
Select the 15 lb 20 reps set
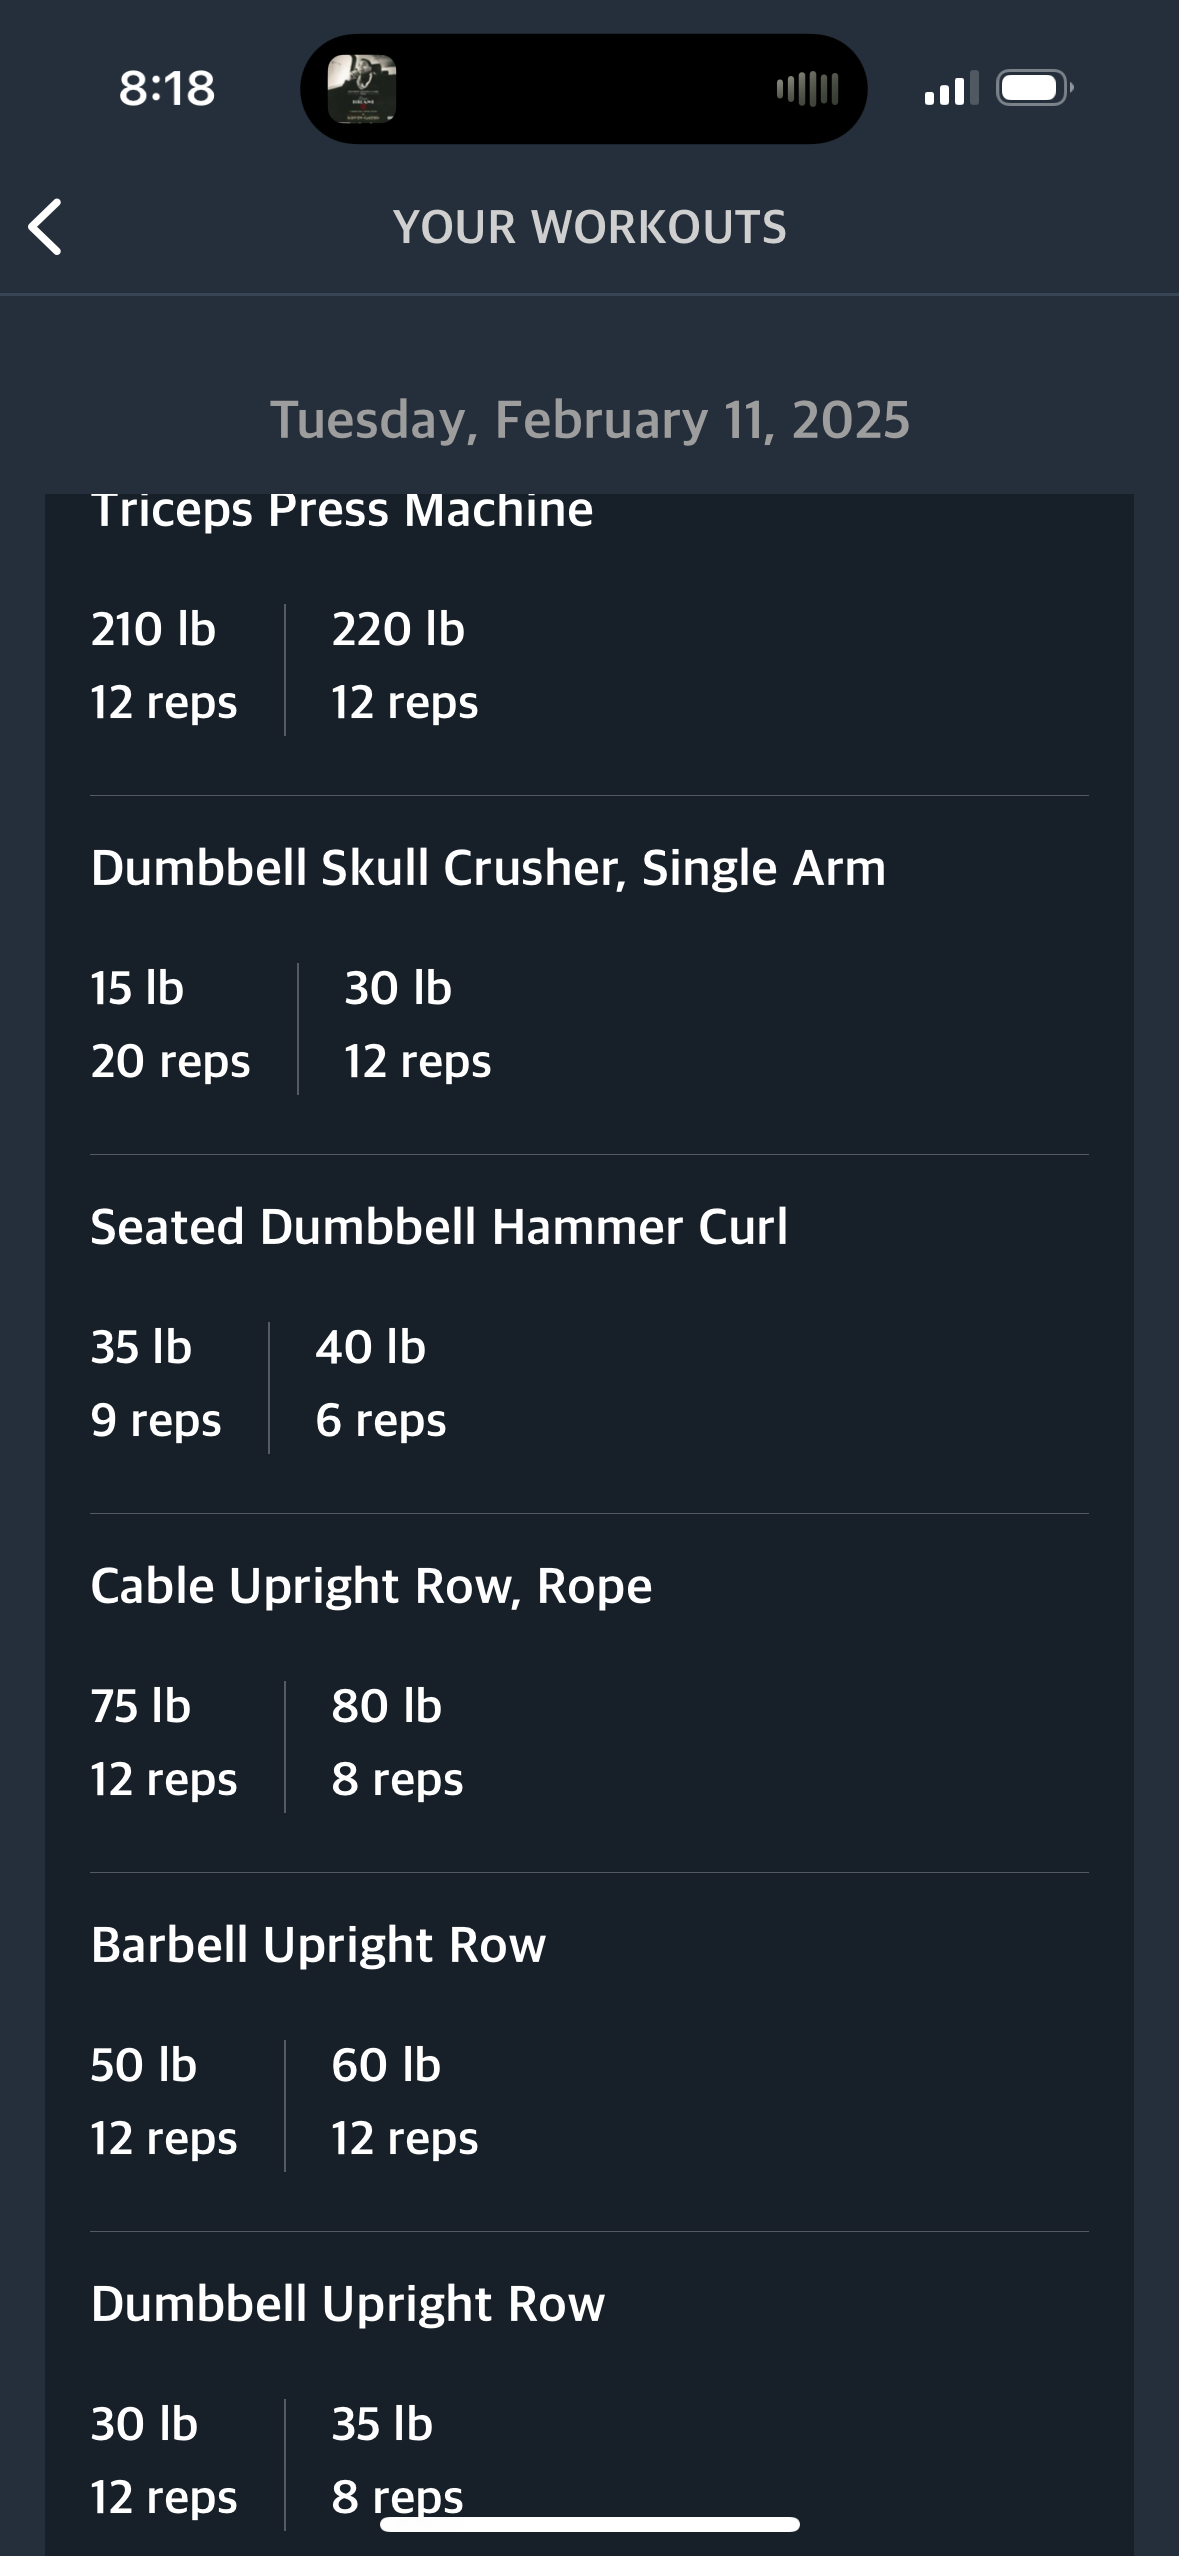coord(170,1025)
